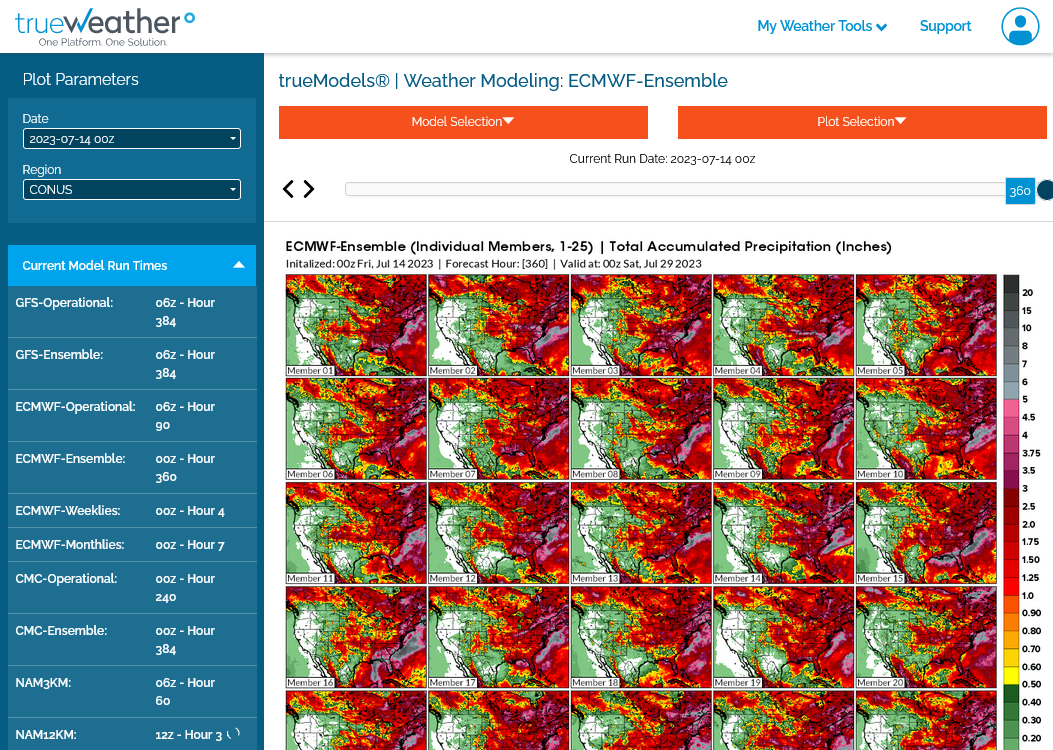Viewport: 1053px width, 750px height.
Task: Select GFS-Operational model run row
Action: [132, 312]
